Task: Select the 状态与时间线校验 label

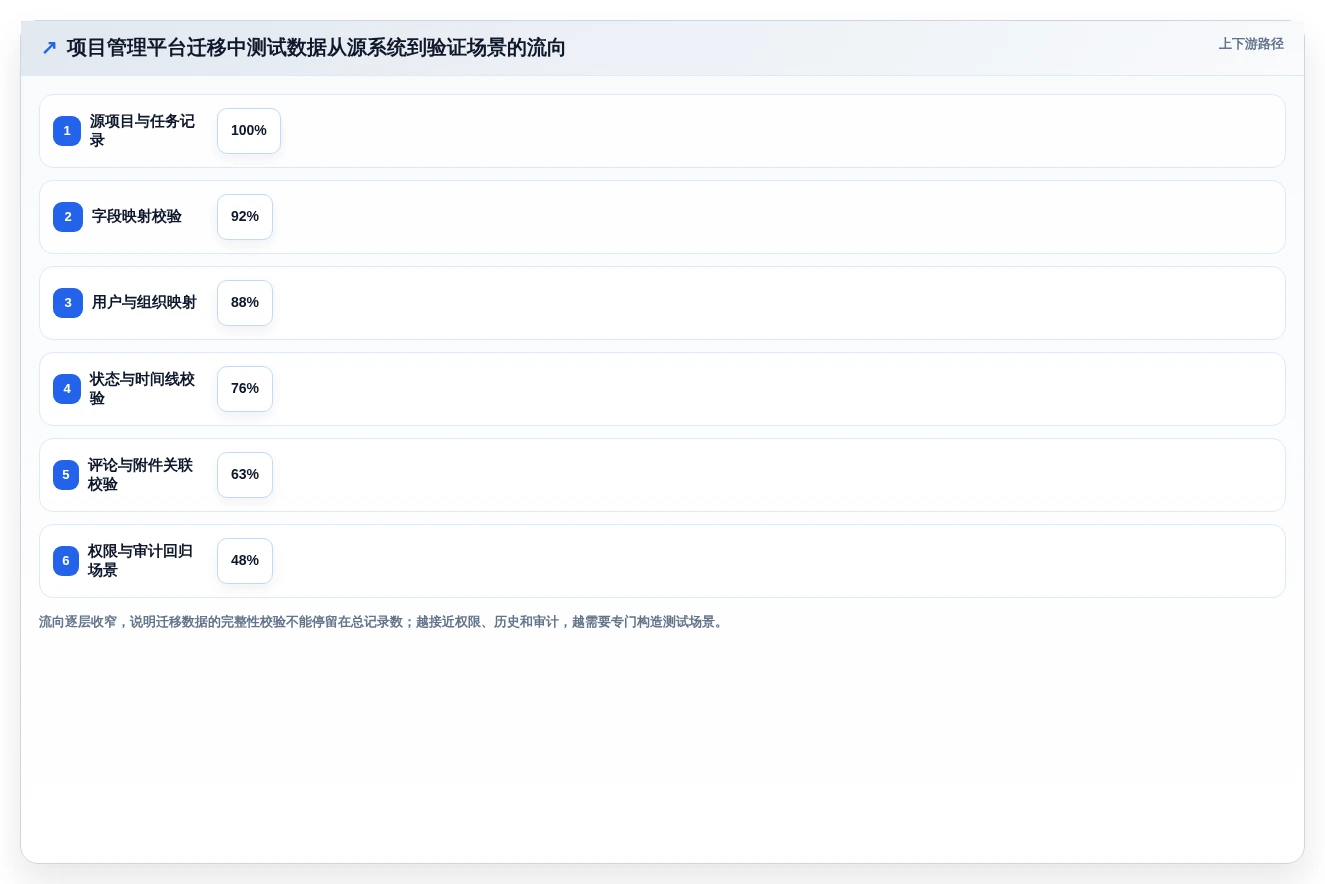Action: [142, 389]
